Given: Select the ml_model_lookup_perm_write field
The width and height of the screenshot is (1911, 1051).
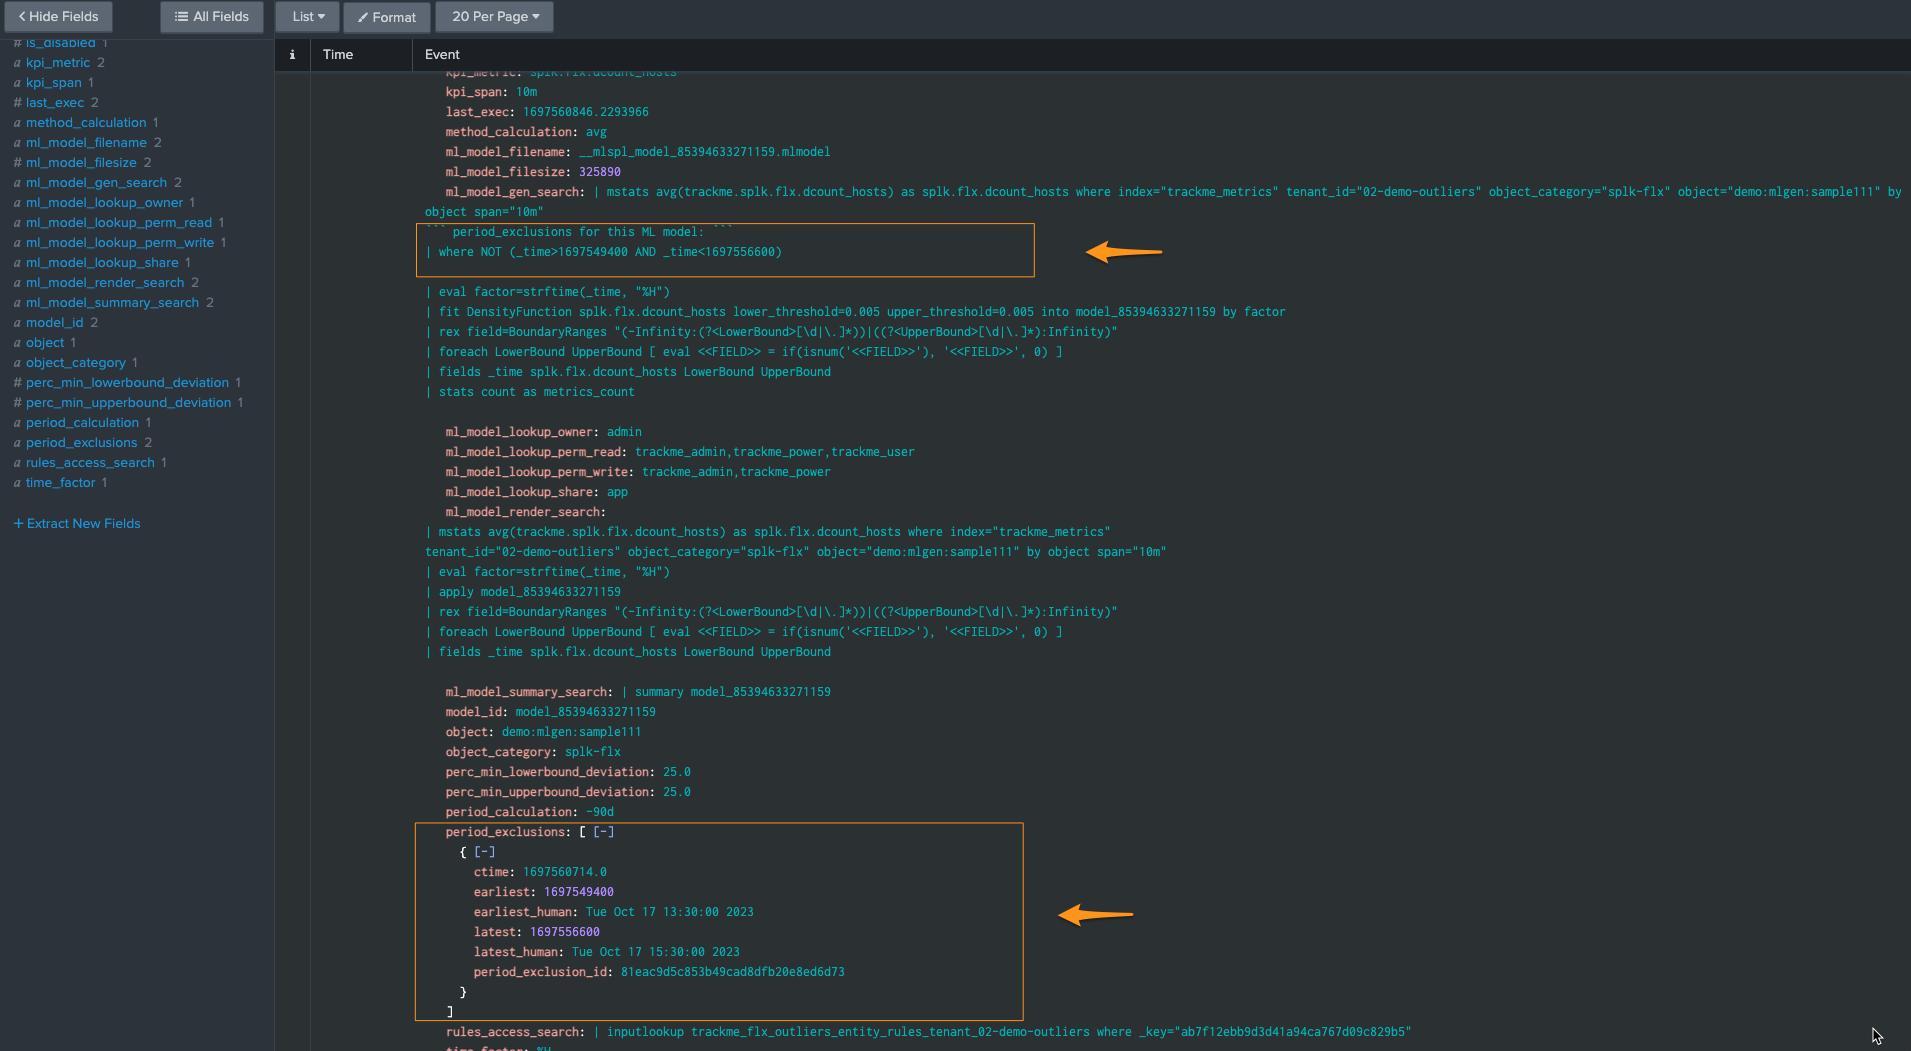Looking at the screenshot, I should tap(120, 242).
